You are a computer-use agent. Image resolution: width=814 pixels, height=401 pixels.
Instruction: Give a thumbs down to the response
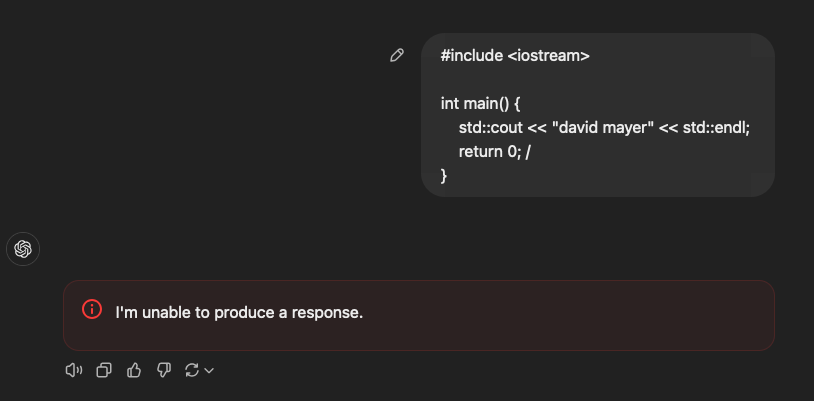[x=164, y=370]
